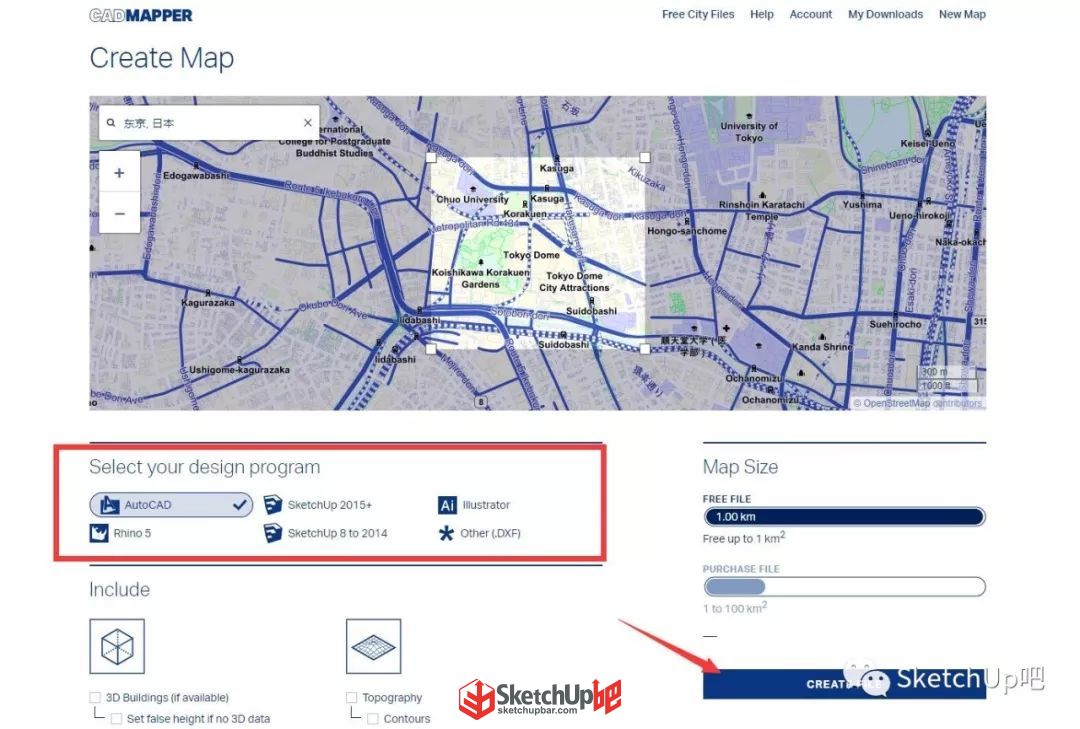Viewport: 1080px width, 729px height.
Task: Open Free City Files page
Action: 698,14
